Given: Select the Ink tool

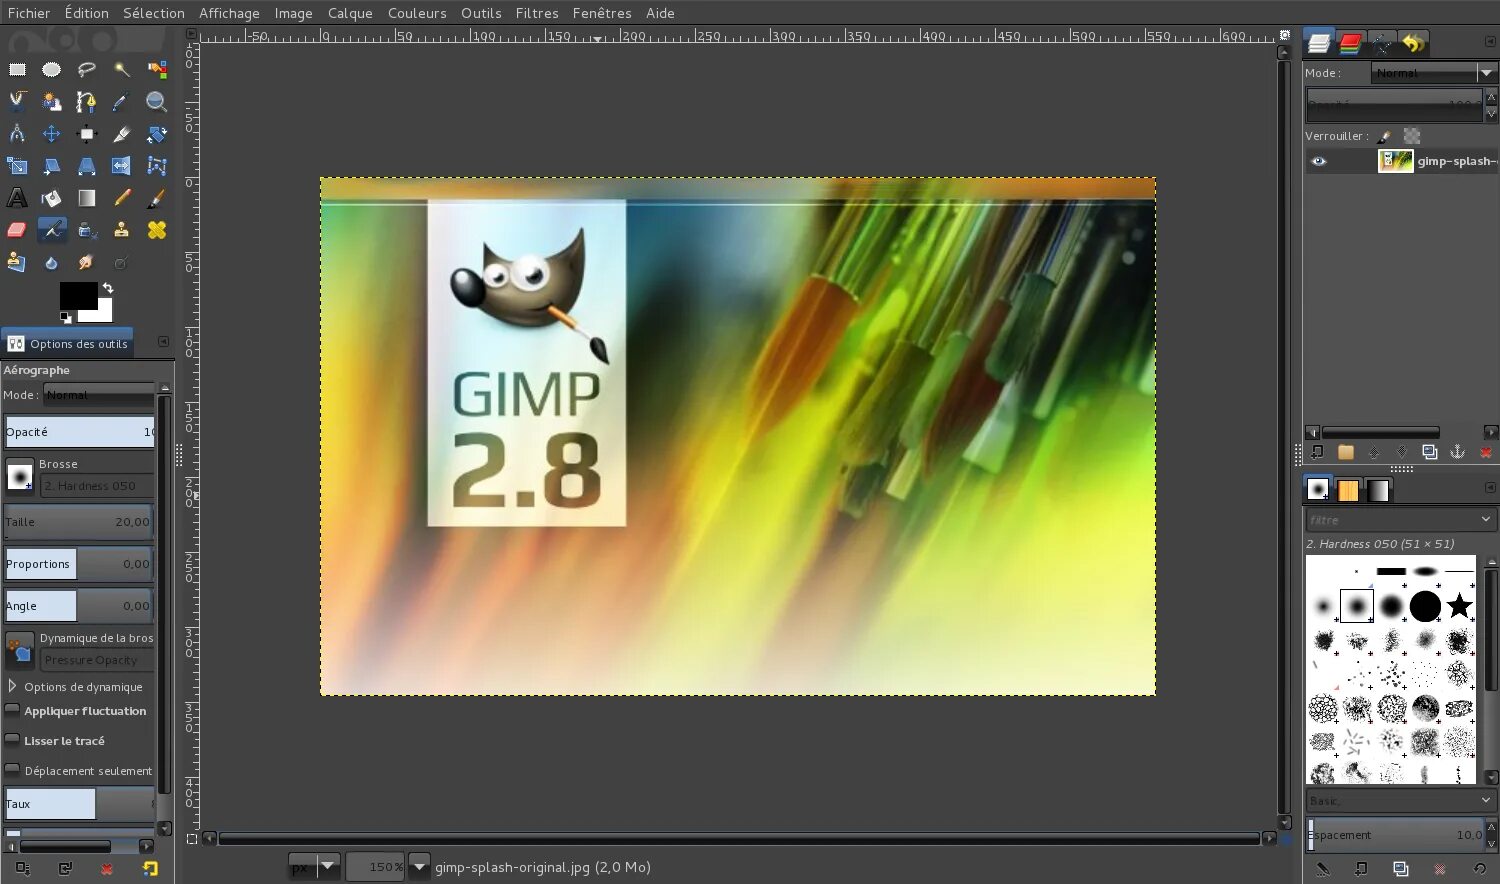Looking at the screenshot, I should click(87, 230).
